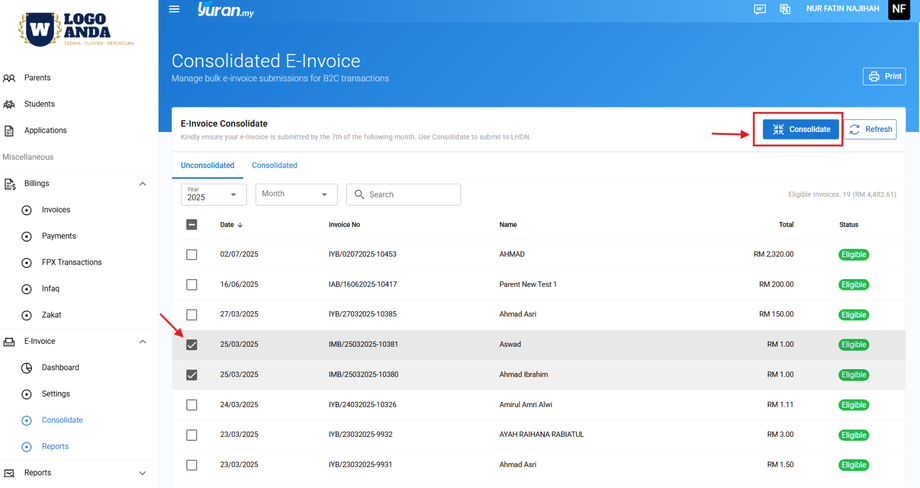Click the Print button

point(884,76)
